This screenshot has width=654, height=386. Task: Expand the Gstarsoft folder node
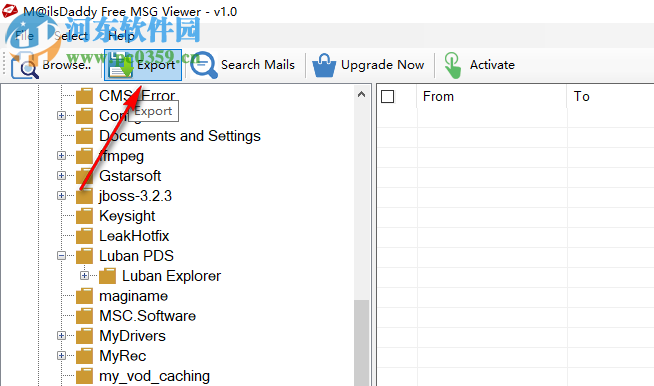click(61, 176)
